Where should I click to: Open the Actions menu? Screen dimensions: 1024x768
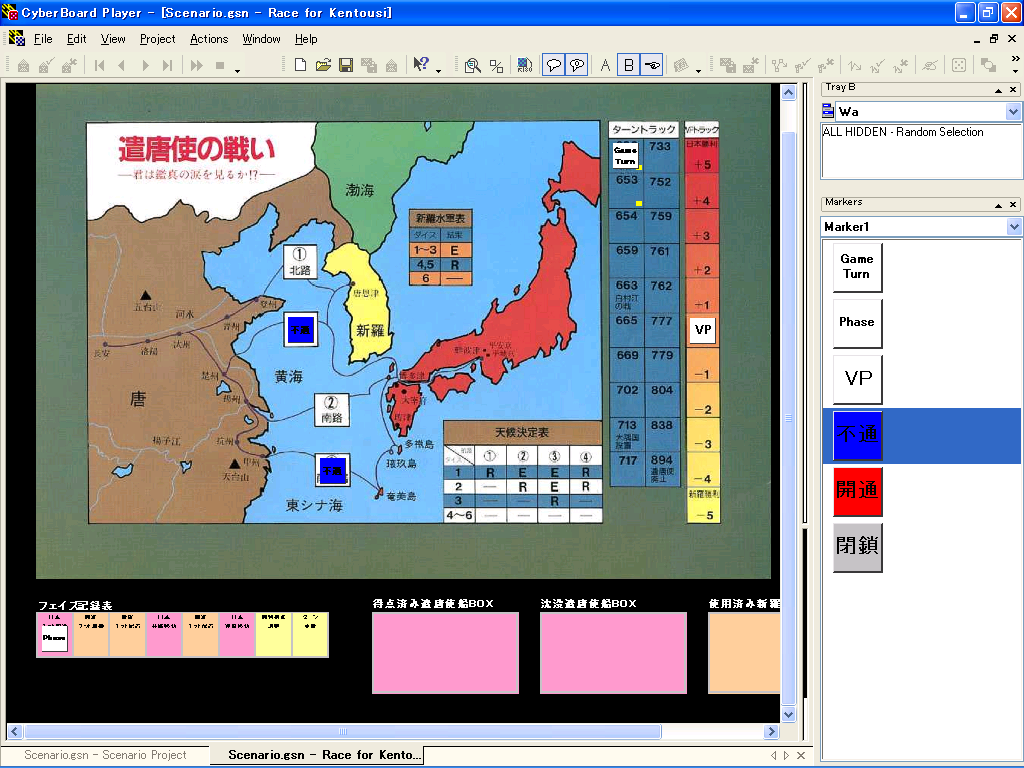[209, 39]
